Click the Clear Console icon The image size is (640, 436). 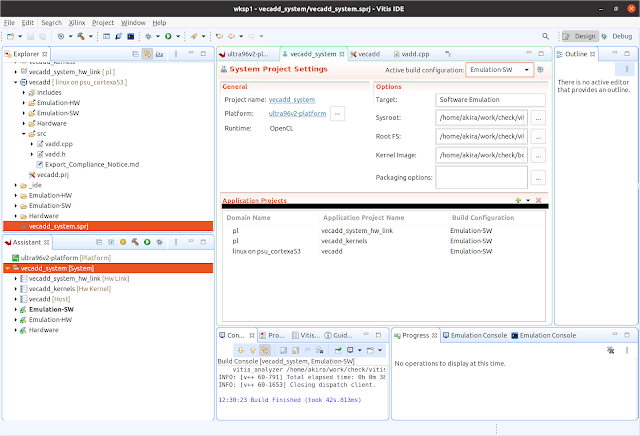tap(320, 350)
